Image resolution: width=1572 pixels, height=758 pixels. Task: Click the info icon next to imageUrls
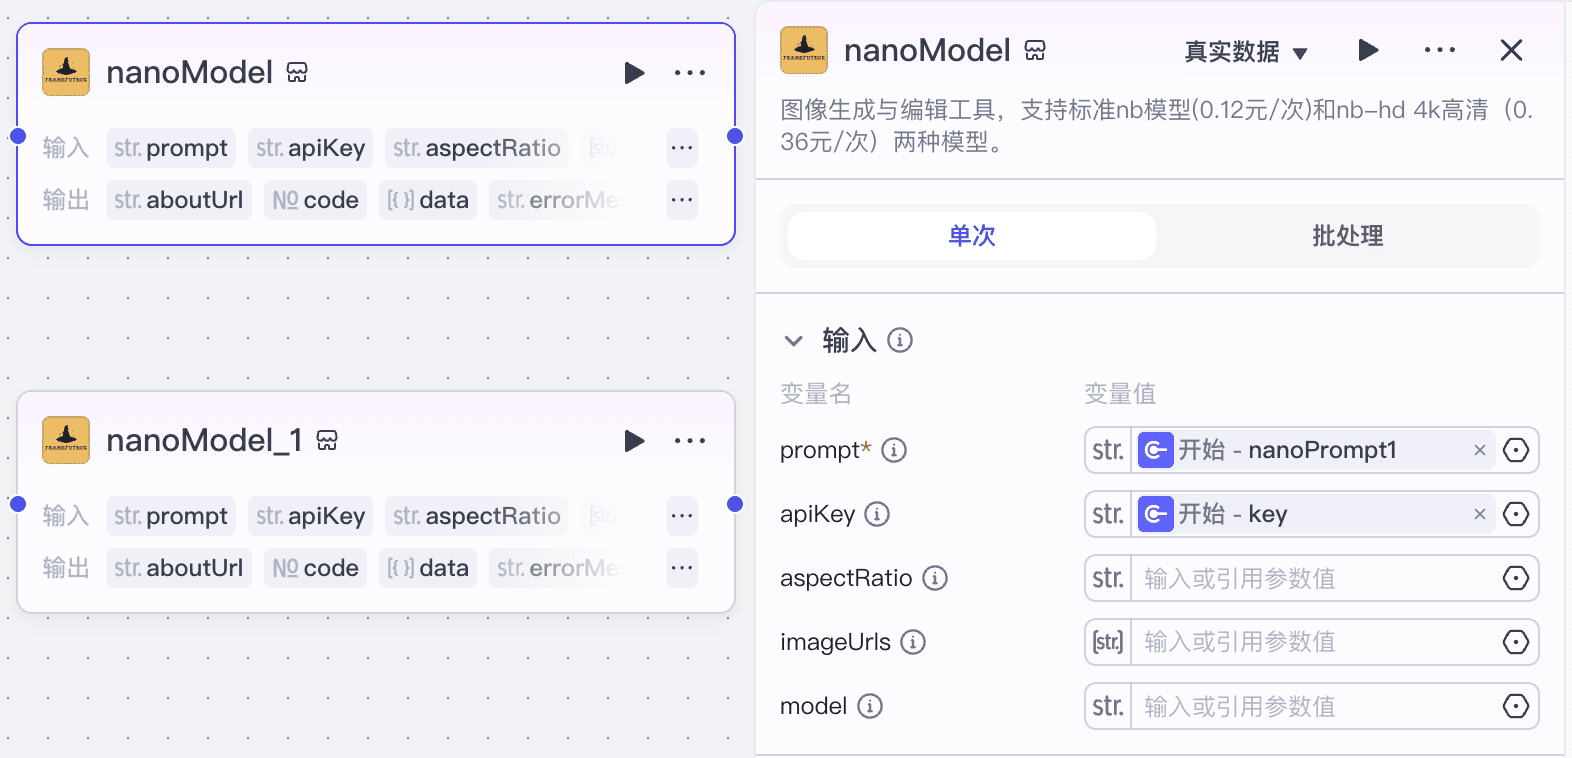point(913,643)
